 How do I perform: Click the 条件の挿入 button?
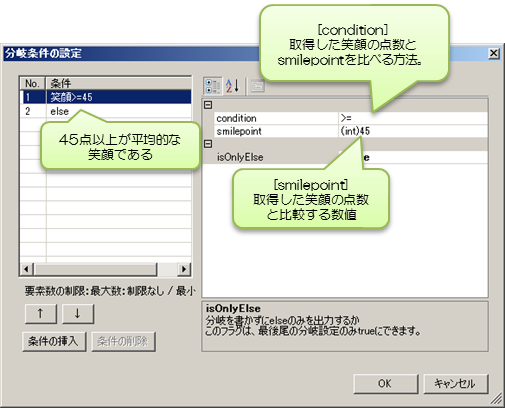tap(54, 341)
